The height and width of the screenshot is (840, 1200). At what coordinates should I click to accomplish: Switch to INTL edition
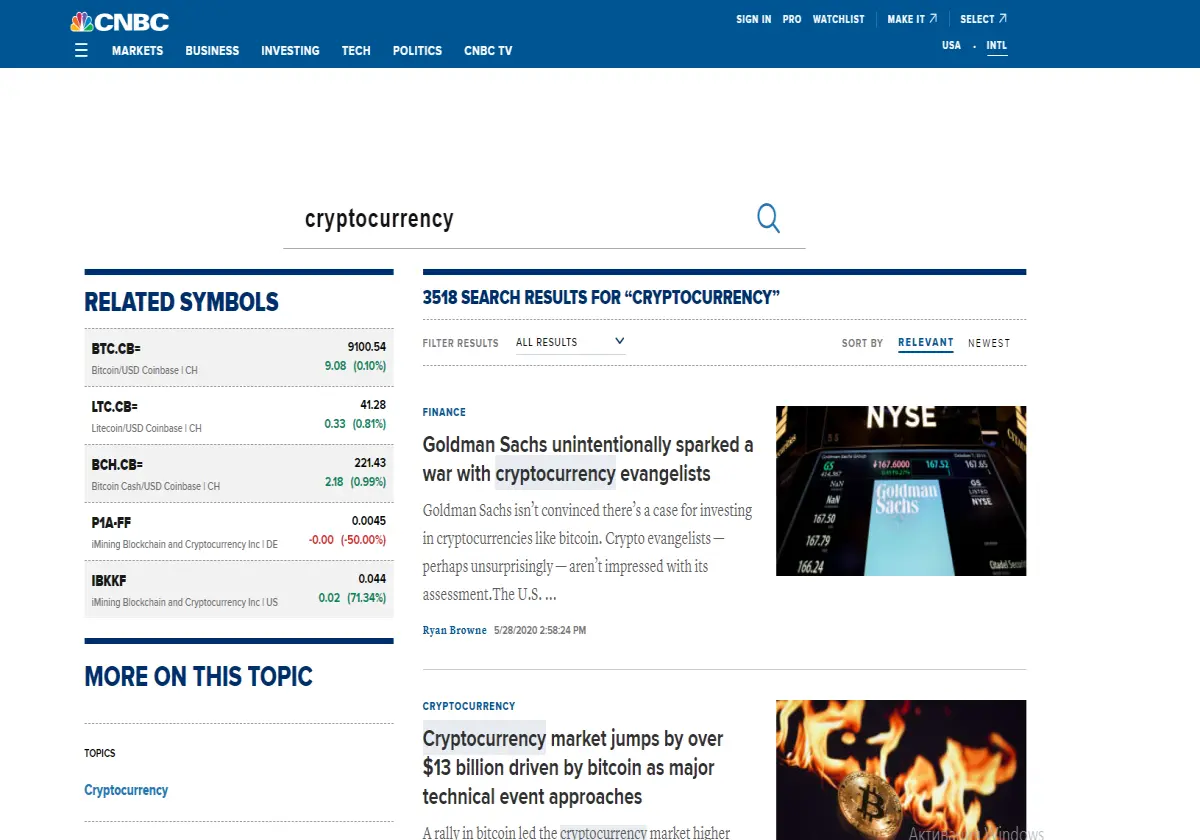click(996, 46)
